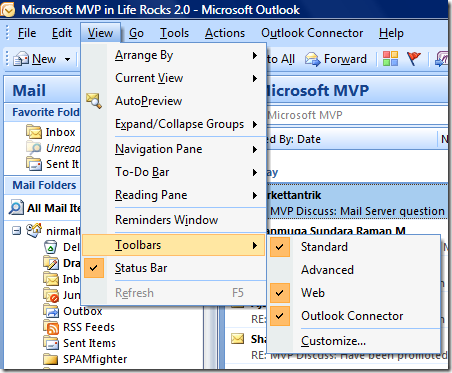Open the Actions menu
Image resolution: width=452 pixels, height=373 pixels.
pos(225,33)
